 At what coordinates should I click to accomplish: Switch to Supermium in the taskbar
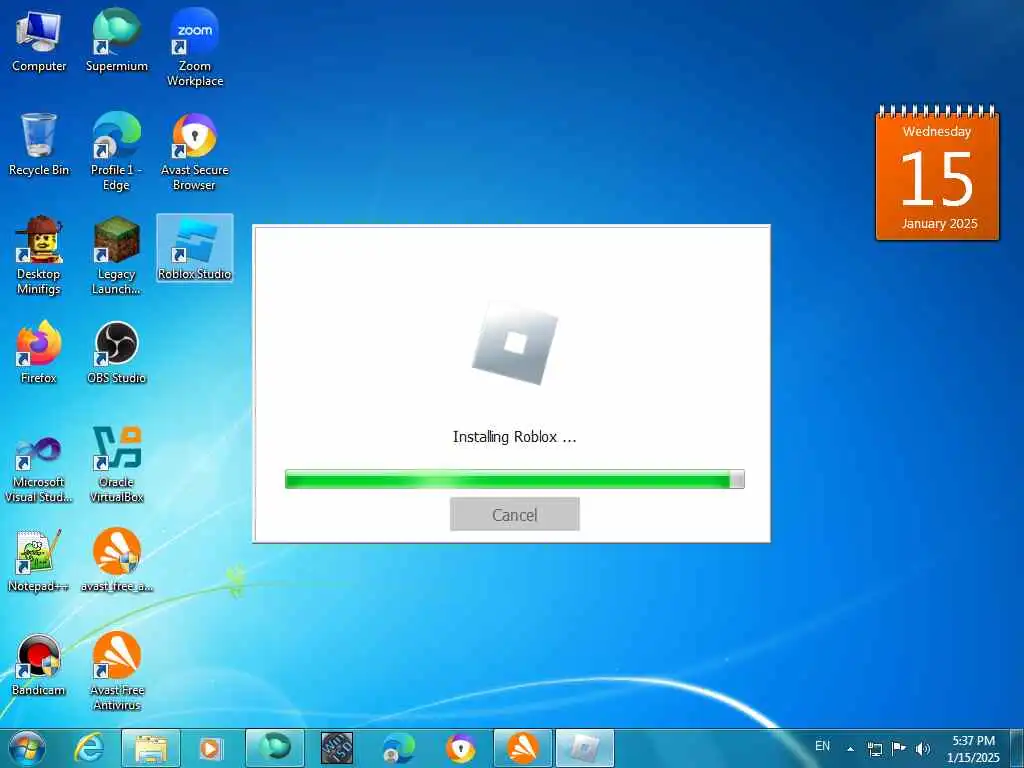pyautogui.click(x=275, y=748)
